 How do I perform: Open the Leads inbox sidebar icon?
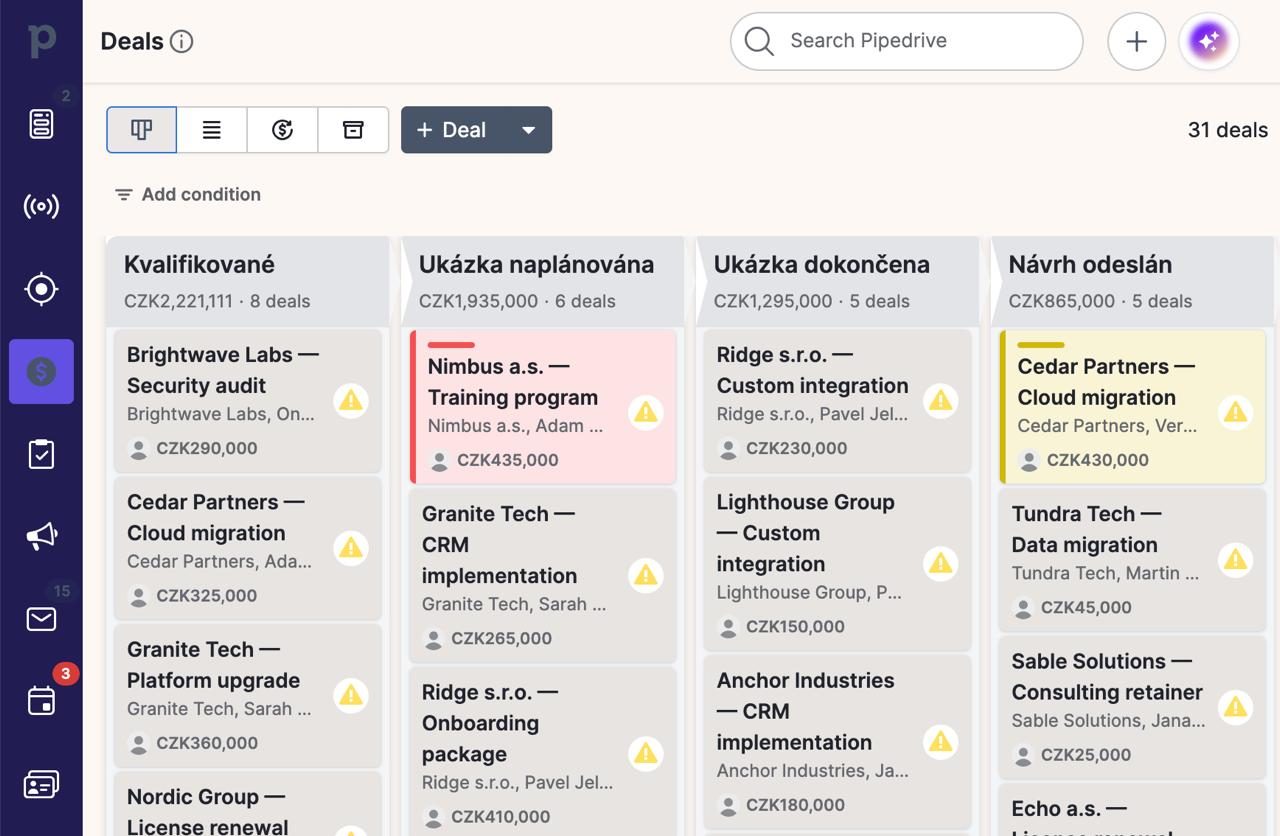pyautogui.click(x=41, y=124)
